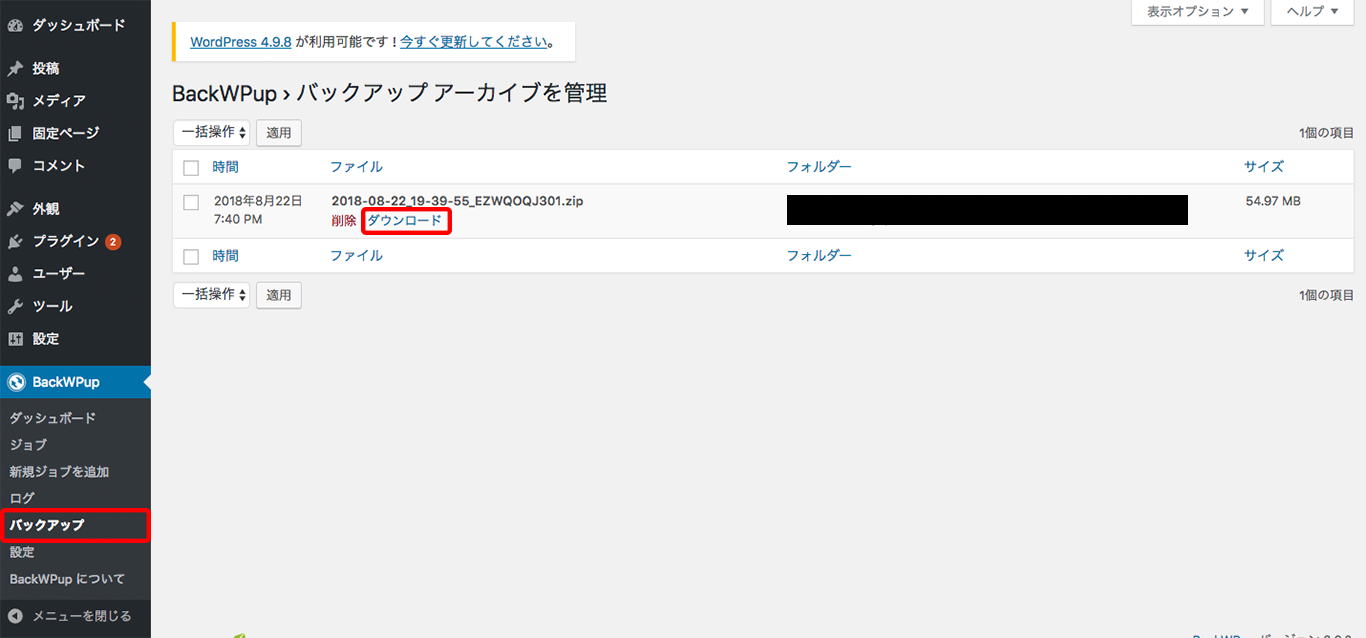Open Media via its sidebar icon

(15, 101)
